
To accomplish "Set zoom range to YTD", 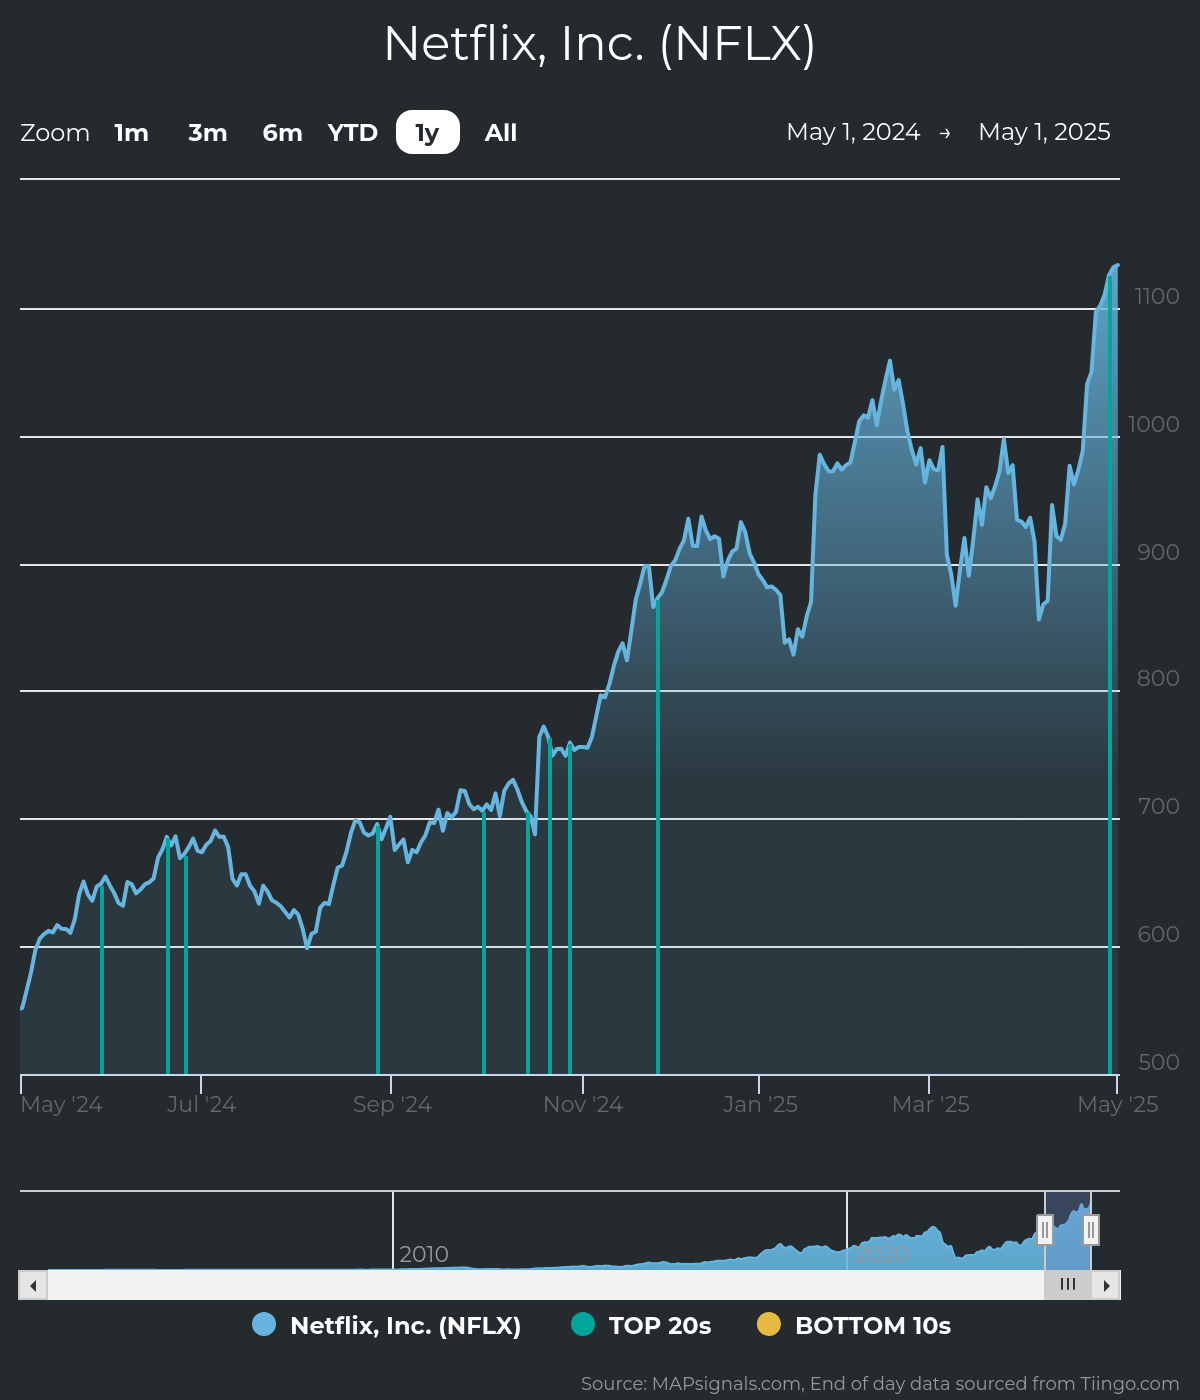I will pos(353,133).
